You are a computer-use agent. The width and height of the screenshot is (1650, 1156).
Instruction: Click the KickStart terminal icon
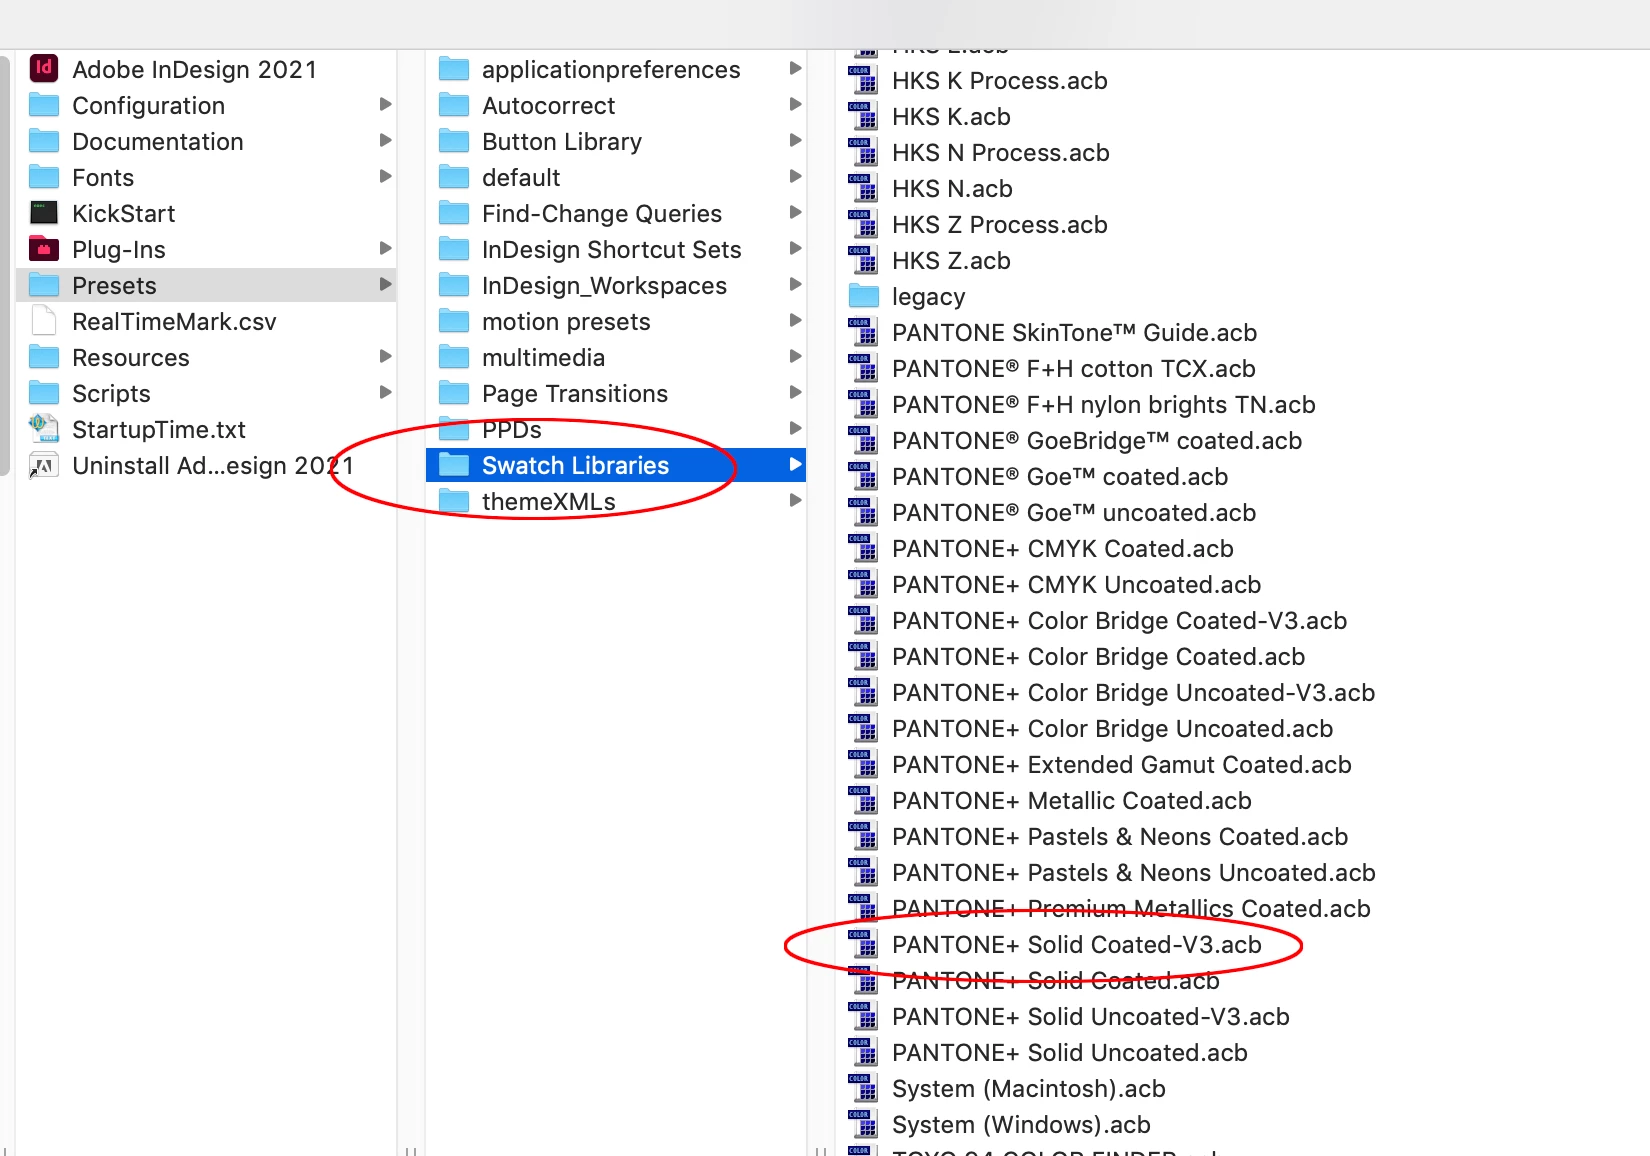[x=44, y=213]
